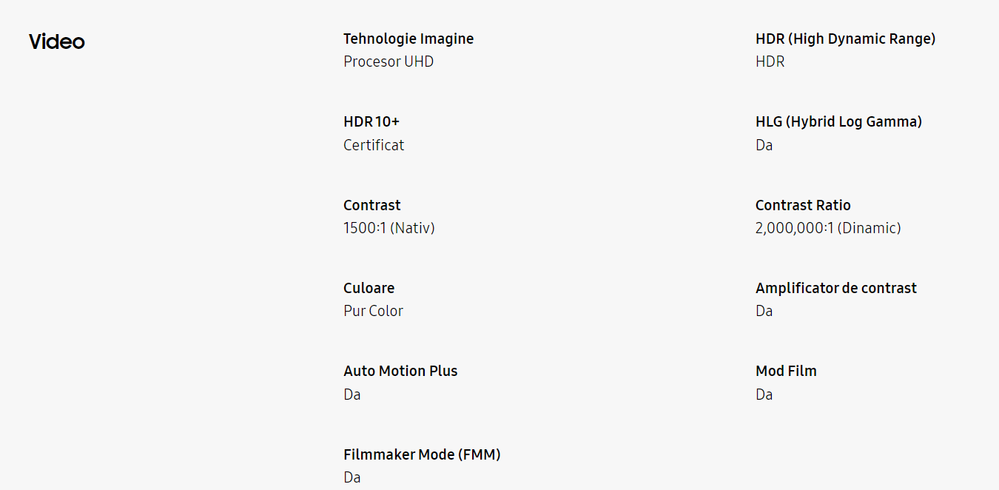This screenshot has height=490, width=999.
Task: Click the Culoare specification label
Action: (x=369, y=288)
